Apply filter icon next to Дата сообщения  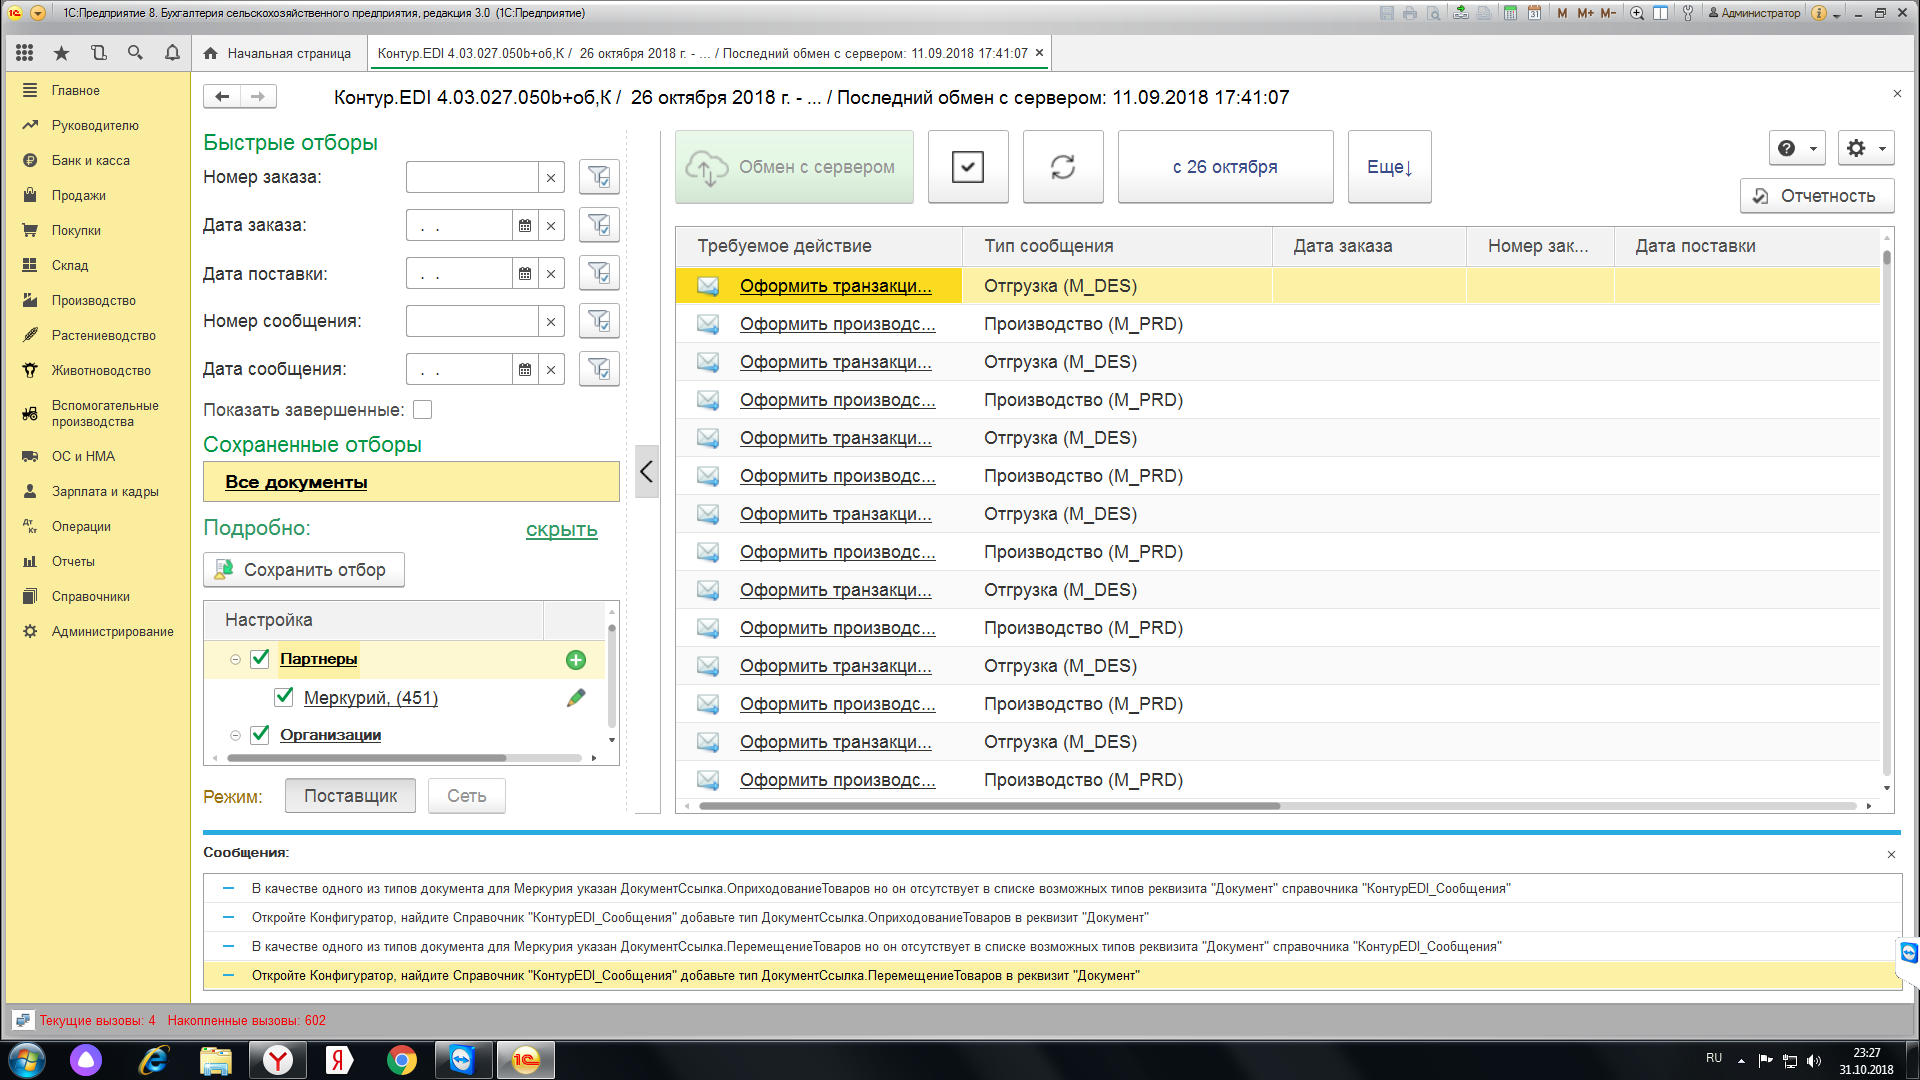click(x=599, y=369)
